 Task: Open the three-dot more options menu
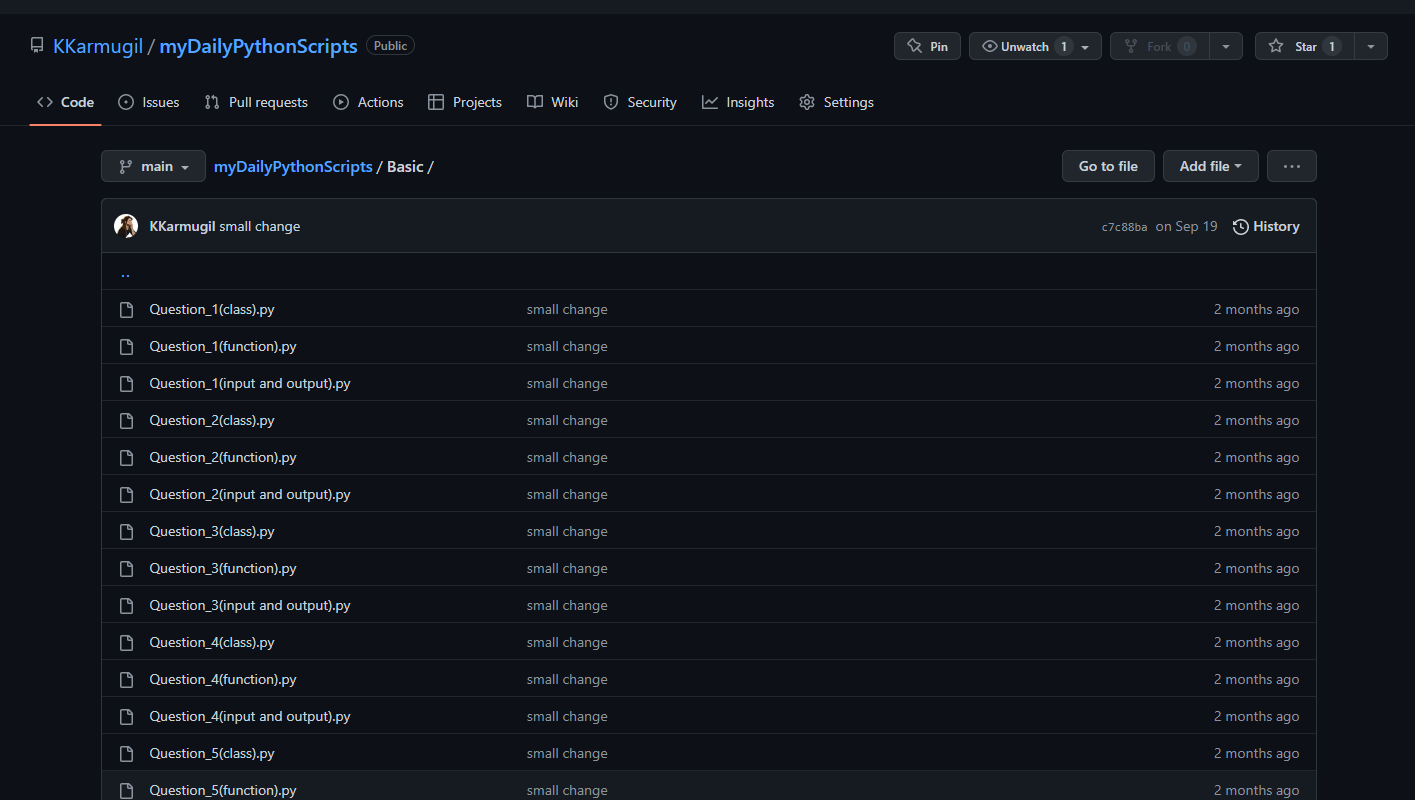pos(1292,166)
